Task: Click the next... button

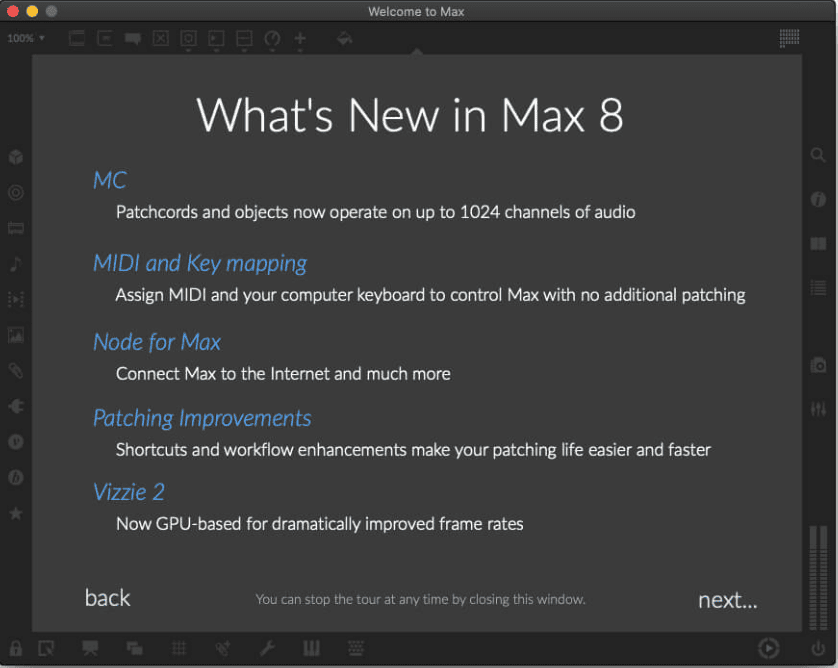Action: pyautogui.click(x=728, y=600)
